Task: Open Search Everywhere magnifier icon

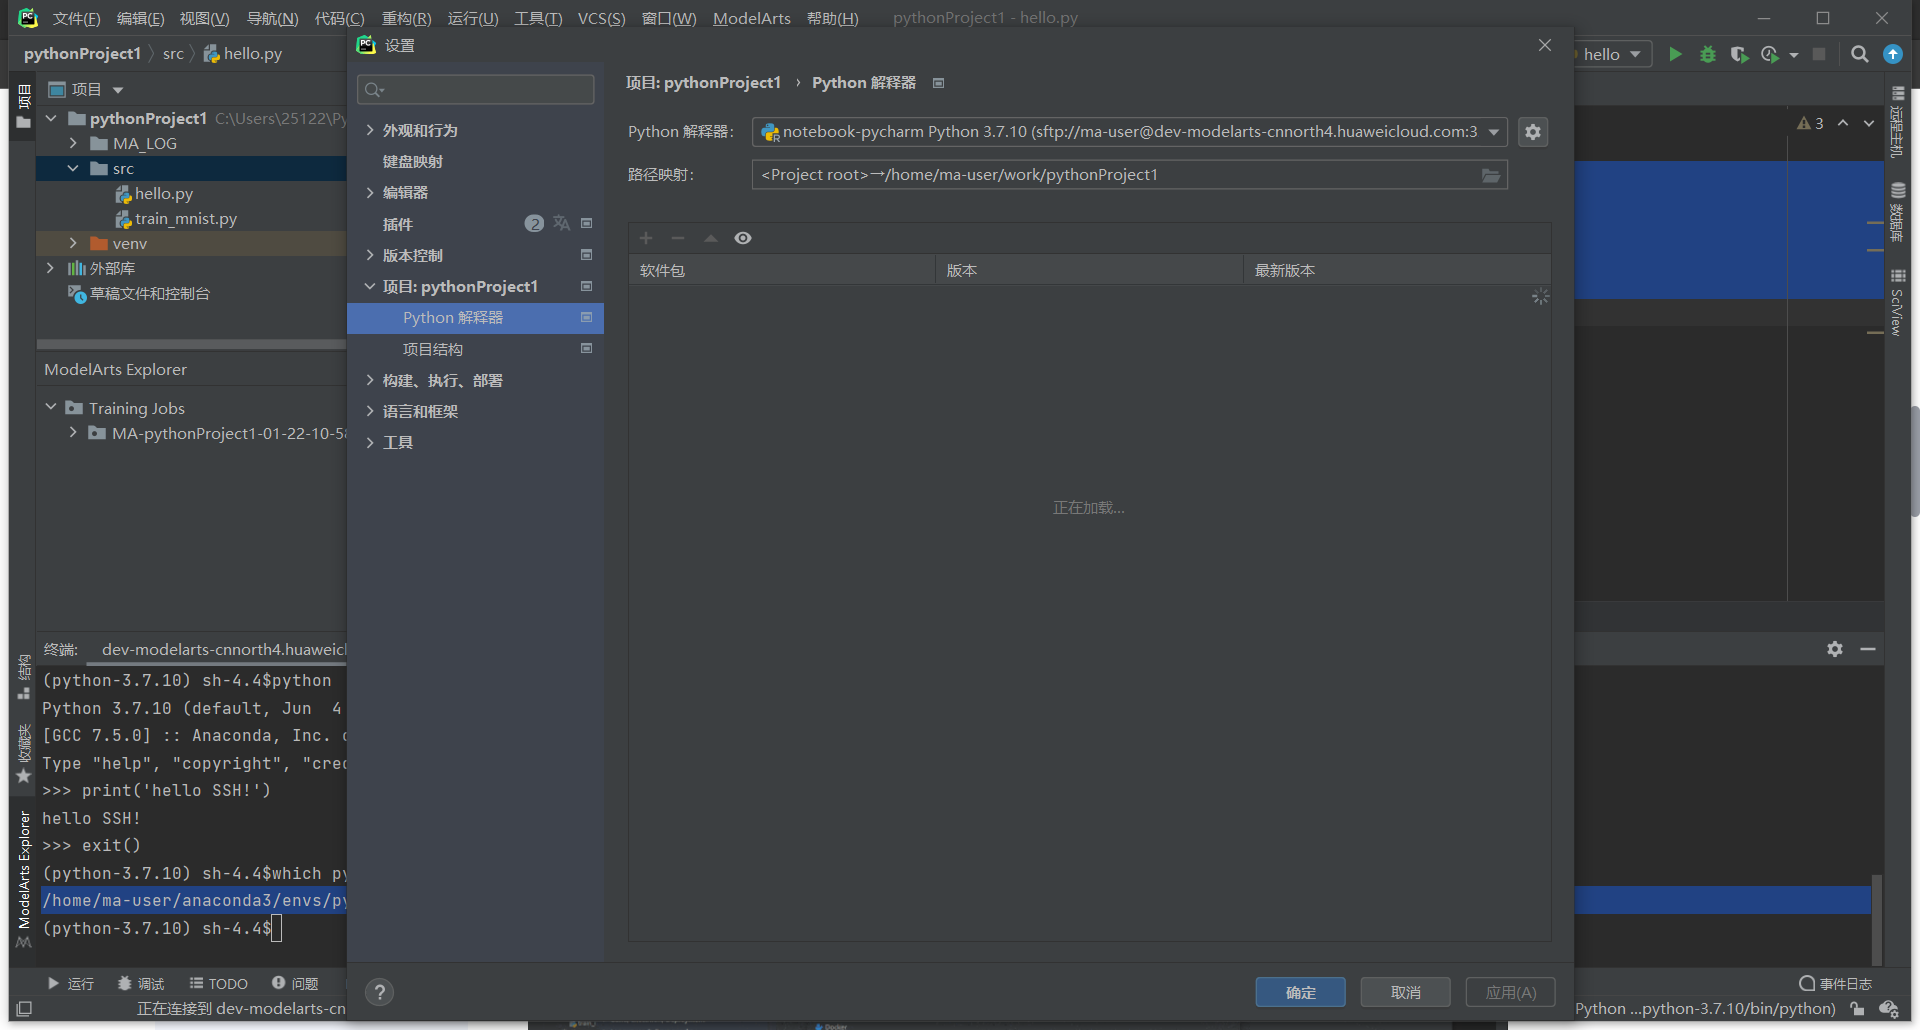Action: [x=1860, y=54]
